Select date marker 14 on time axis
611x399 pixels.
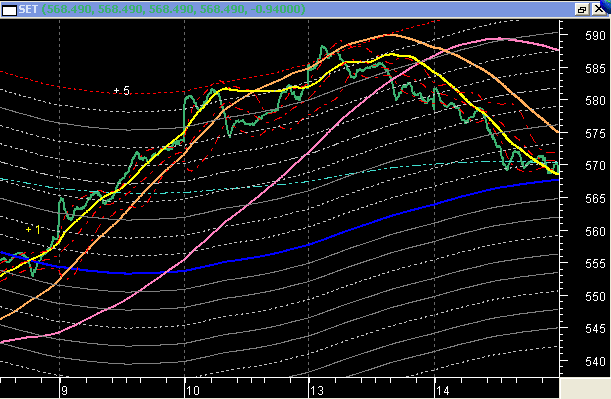click(x=443, y=390)
